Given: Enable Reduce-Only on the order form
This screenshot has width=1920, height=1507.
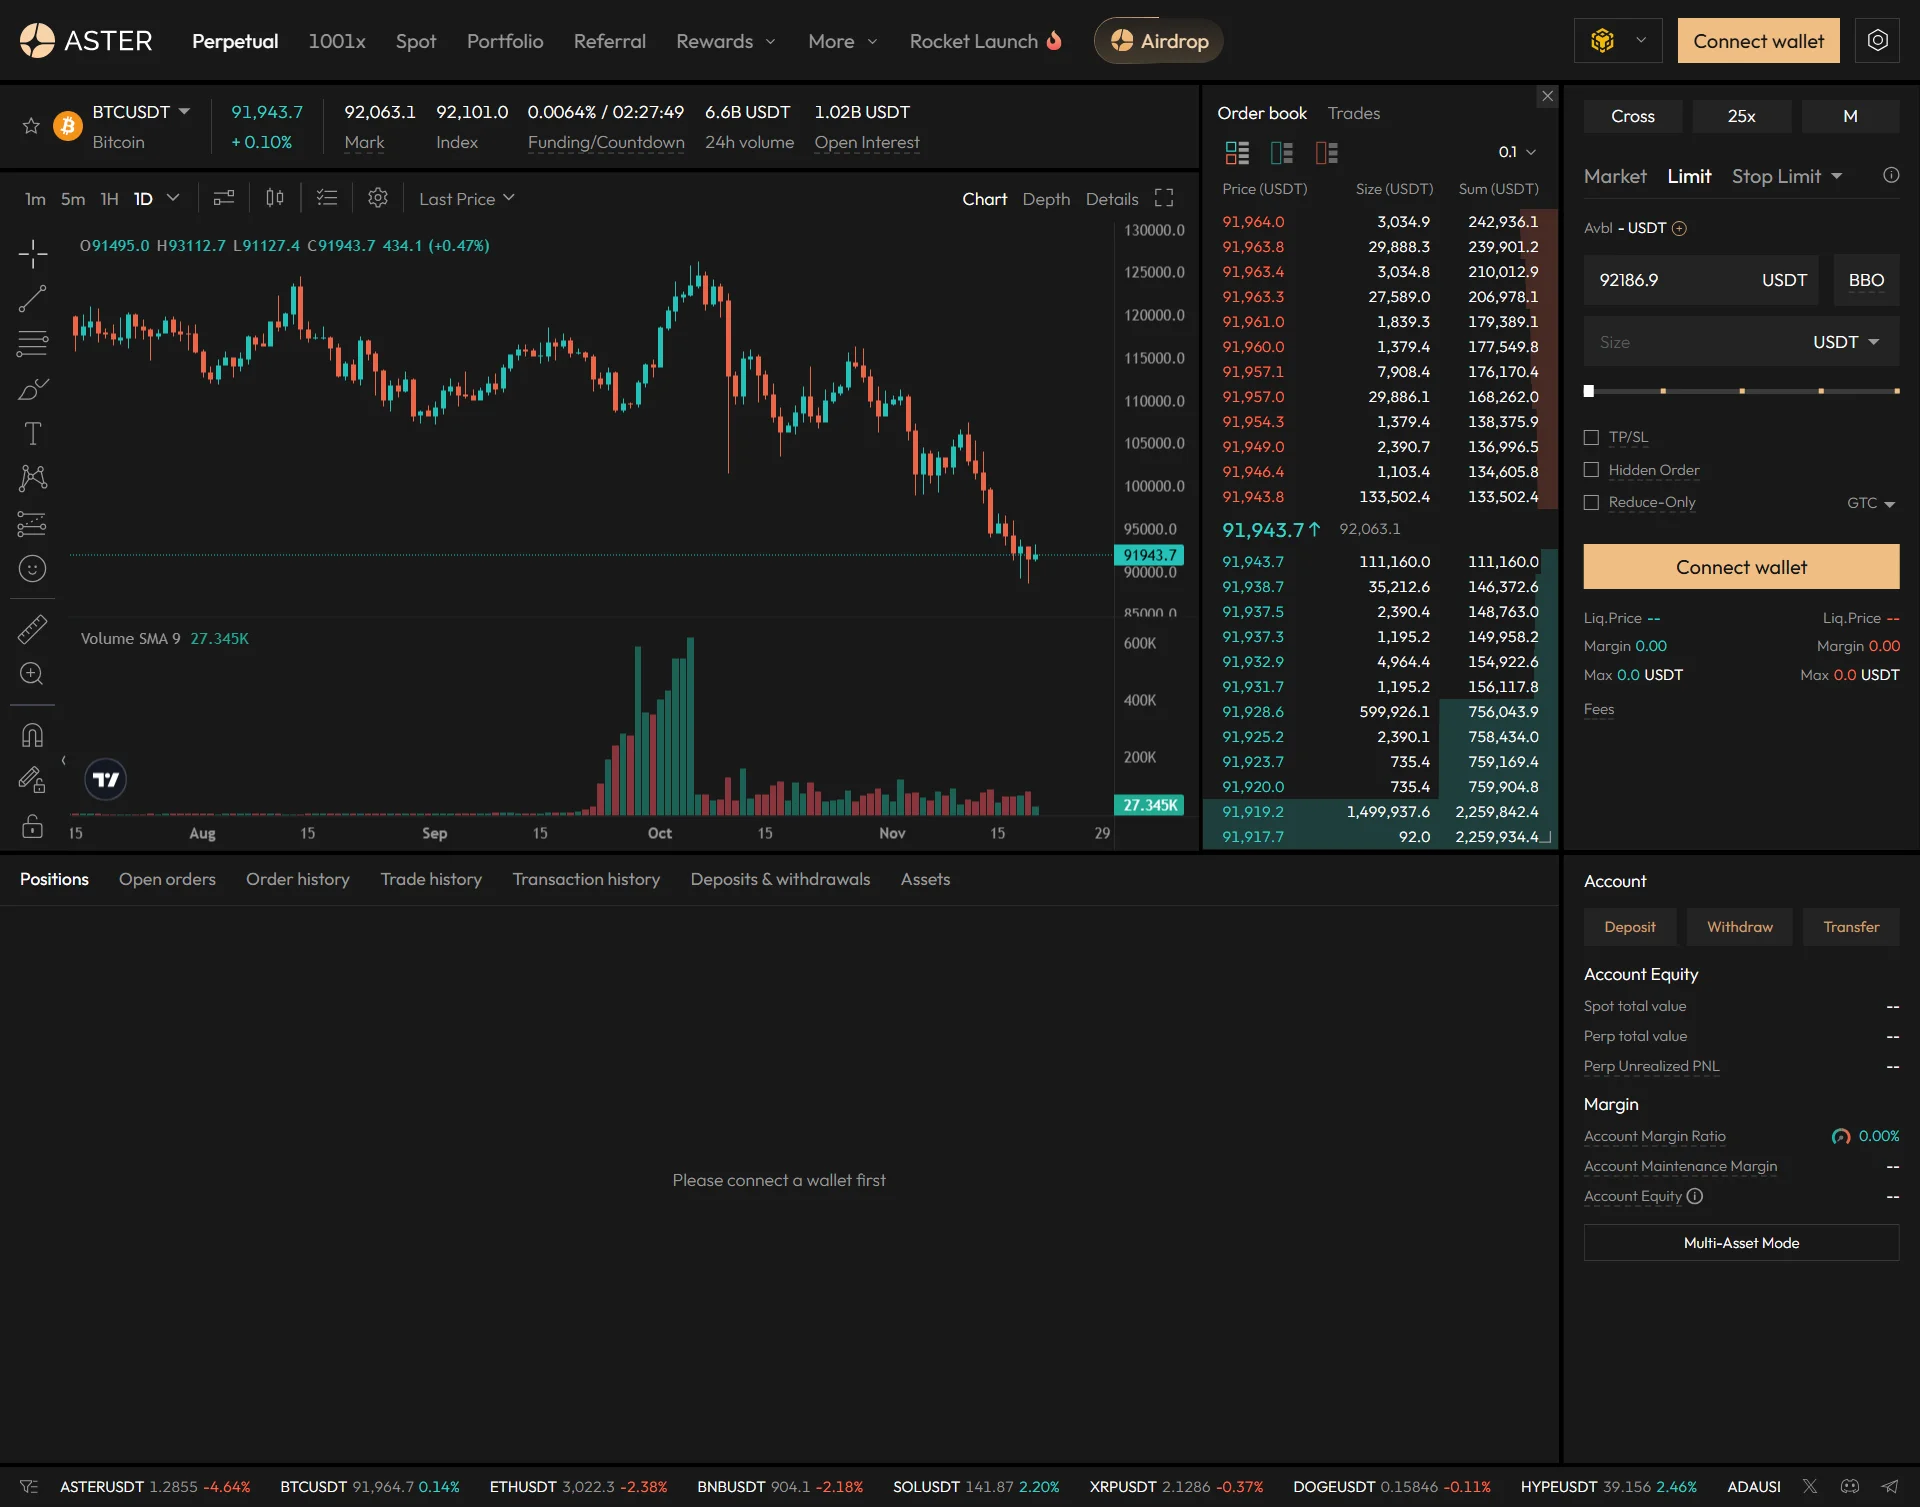Looking at the screenshot, I should (x=1592, y=502).
